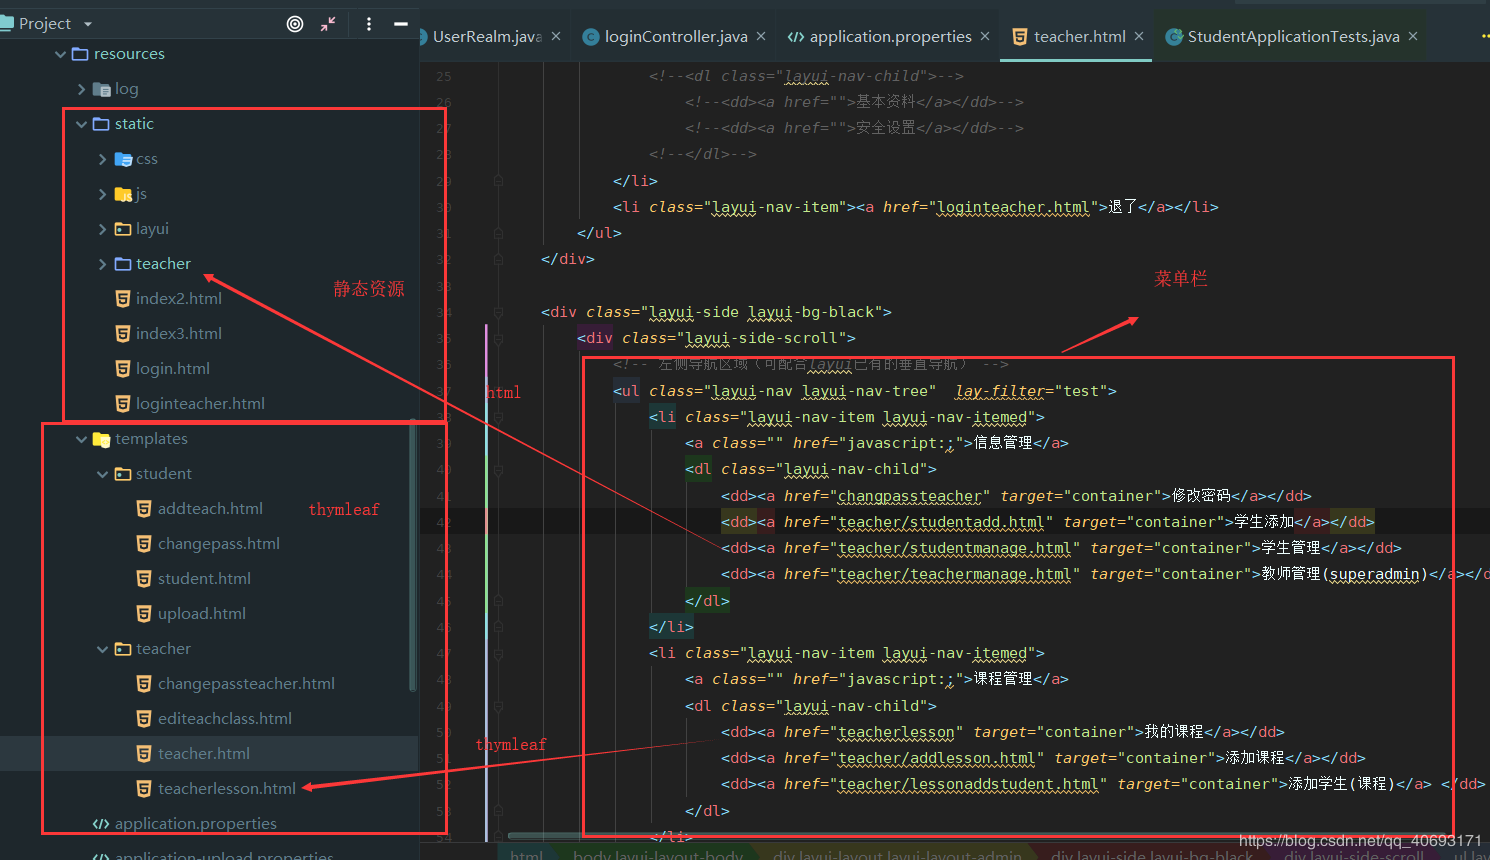Click the "teacher/studentadd.html" href in the editor
Screen dimensions: 1490x860
[942, 522]
